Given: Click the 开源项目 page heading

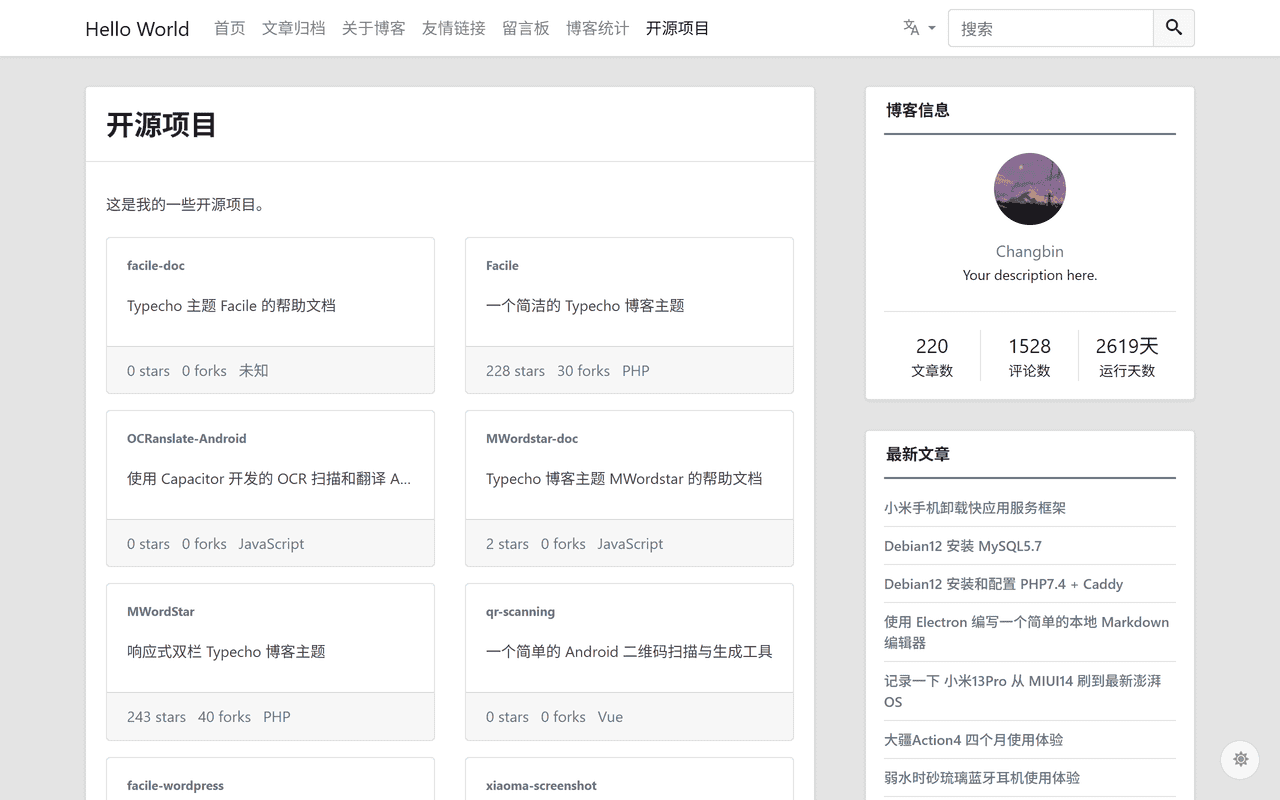Looking at the screenshot, I should coord(161,125).
